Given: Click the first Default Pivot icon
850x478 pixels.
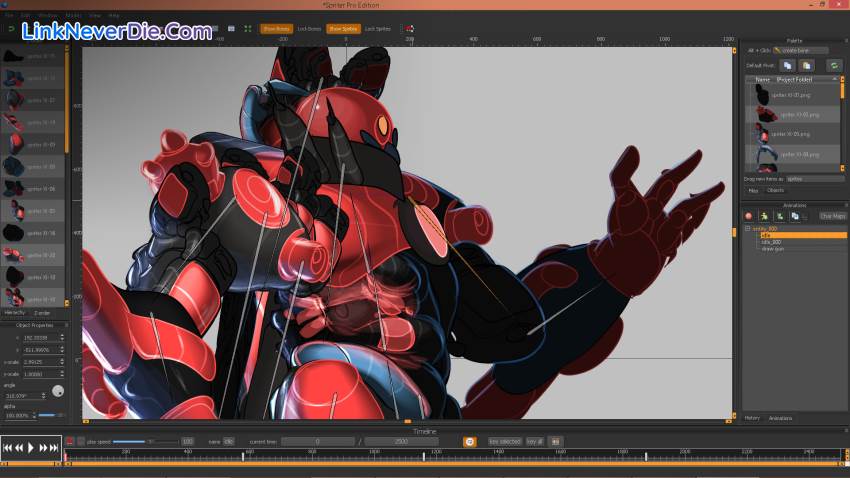Looking at the screenshot, I should coord(788,65).
